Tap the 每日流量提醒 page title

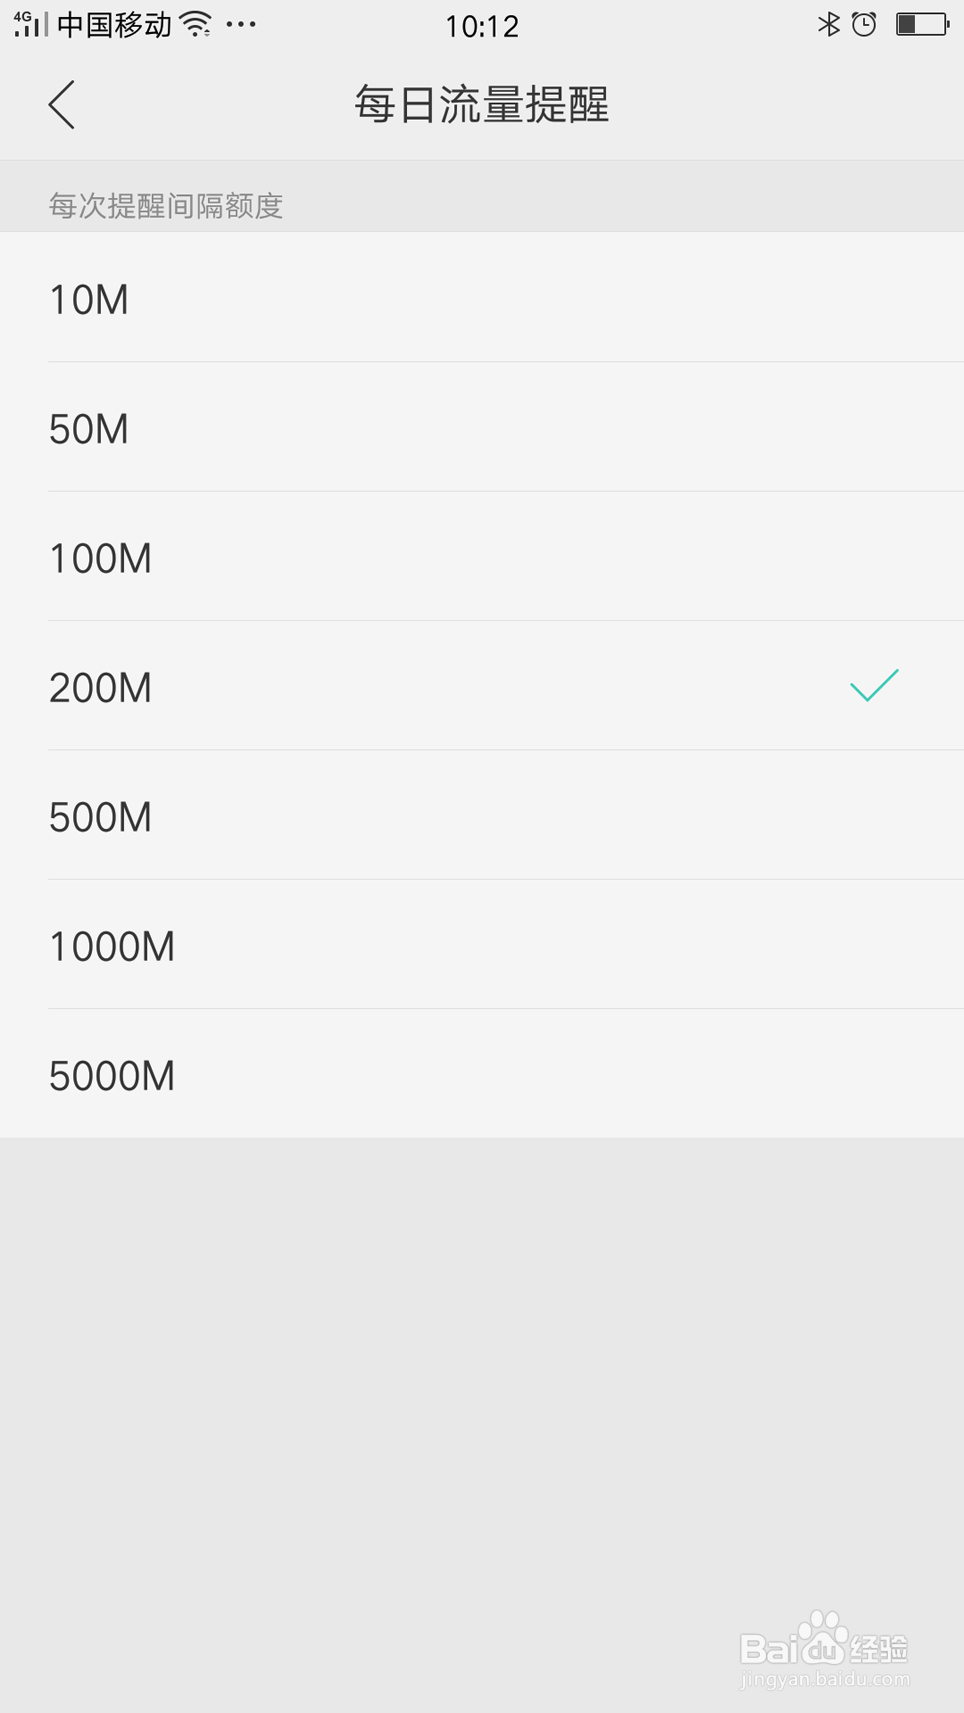(x=482, y=104)
